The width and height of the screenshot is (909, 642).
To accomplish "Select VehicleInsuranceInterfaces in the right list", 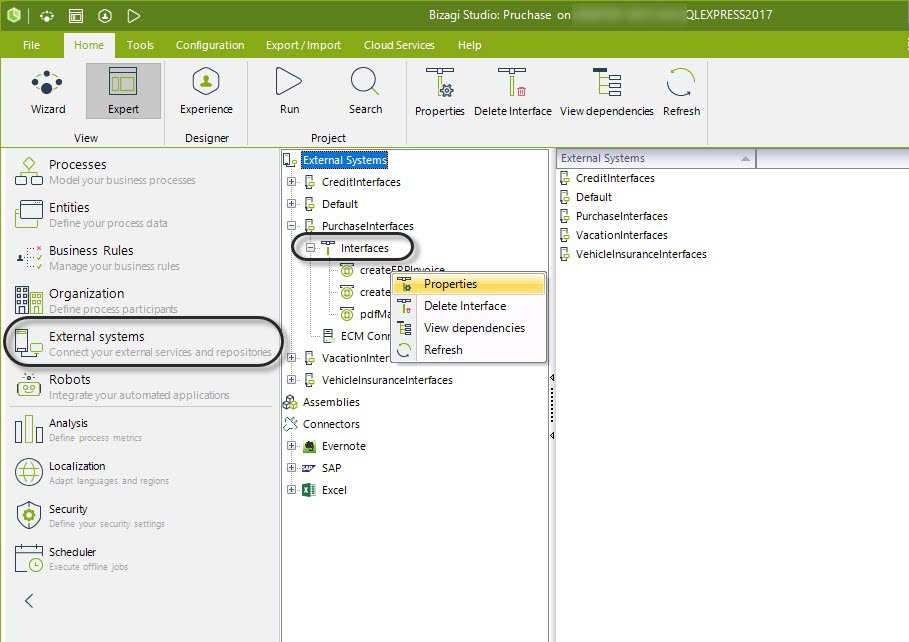I will 641,254.
